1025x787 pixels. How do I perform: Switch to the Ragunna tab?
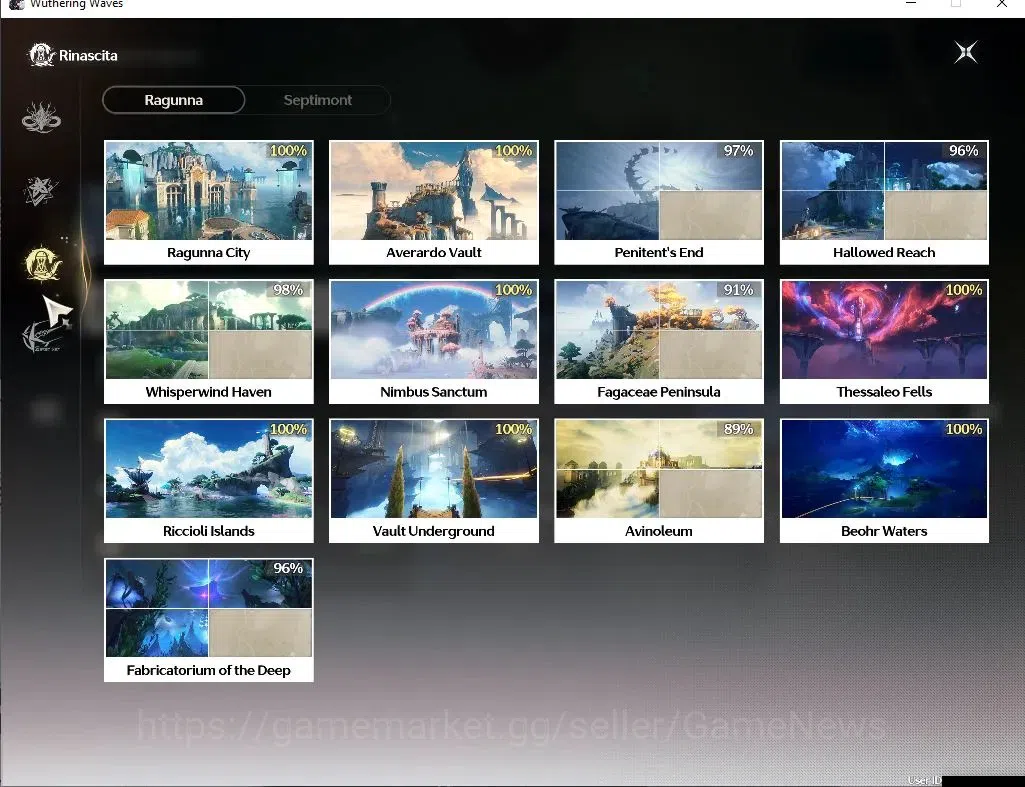tap(173, 100)
